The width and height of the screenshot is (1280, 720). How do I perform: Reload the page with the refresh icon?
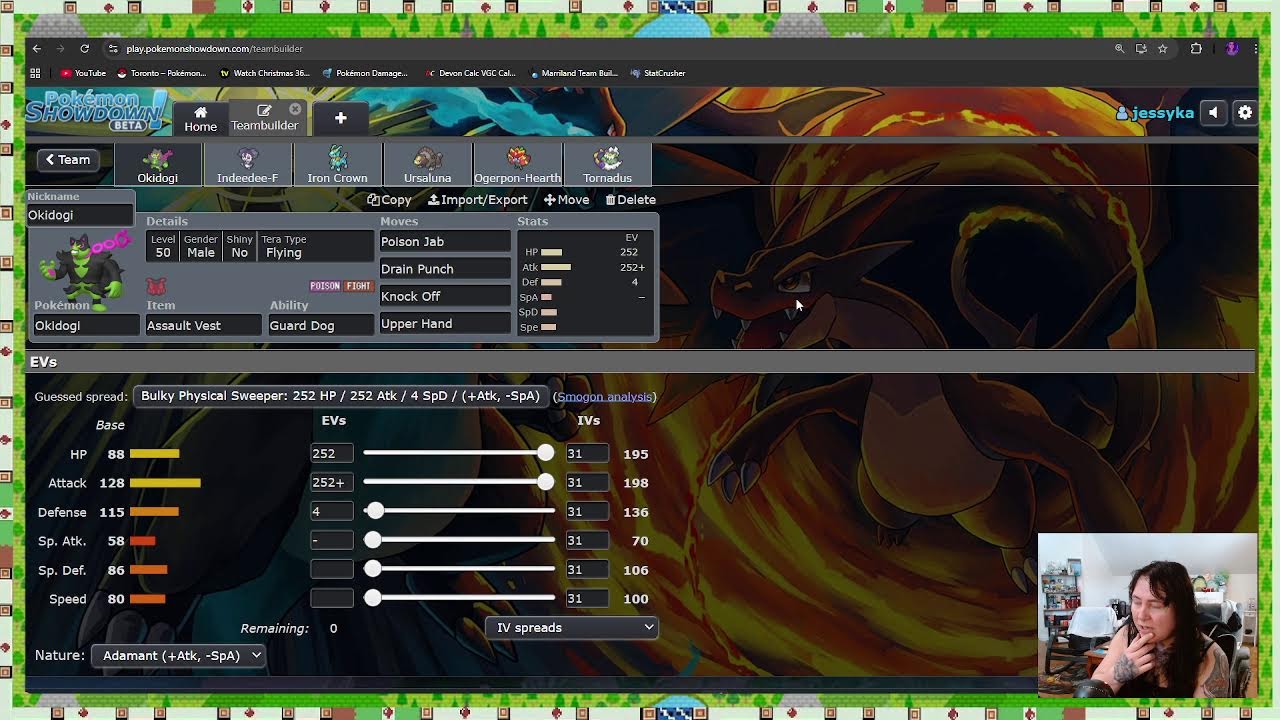[x=85, y=48]
